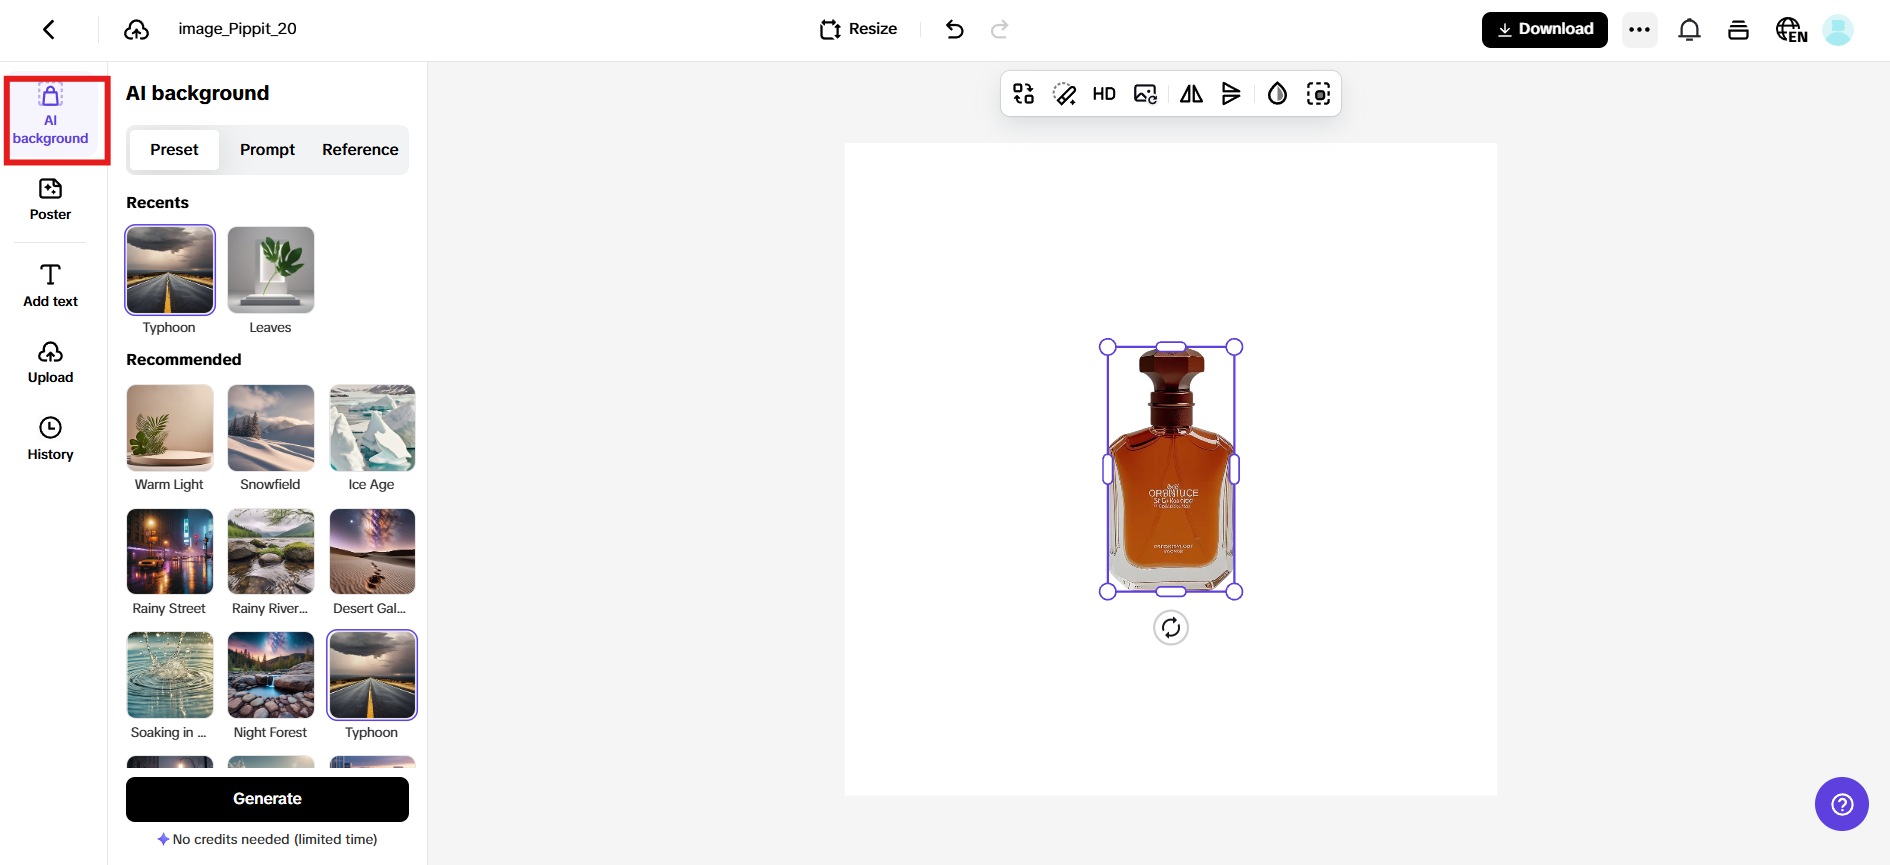The image size is (1890, 865).
Task: Redo the last undone action
Action: (x=999, y=29)
